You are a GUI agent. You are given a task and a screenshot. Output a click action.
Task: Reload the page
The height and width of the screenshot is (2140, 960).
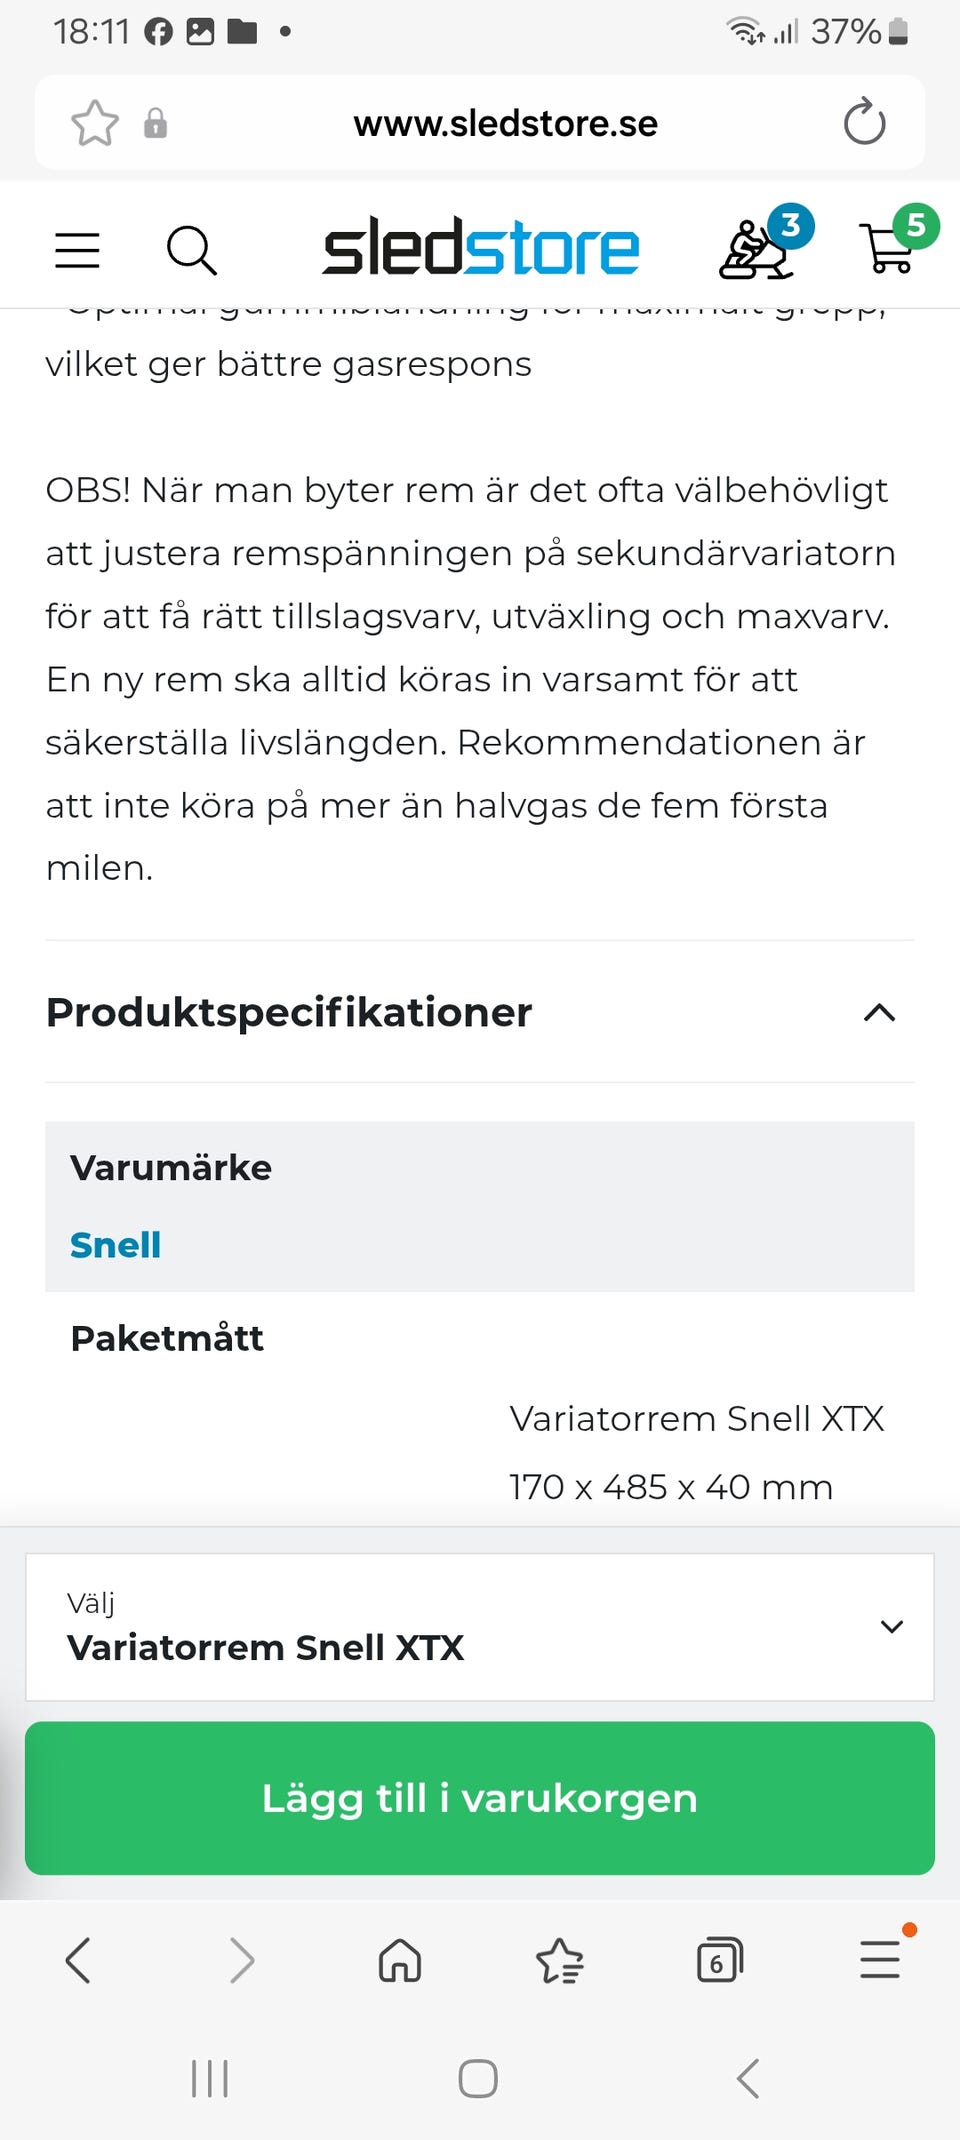pyautogui.click(x=864, y=123)
